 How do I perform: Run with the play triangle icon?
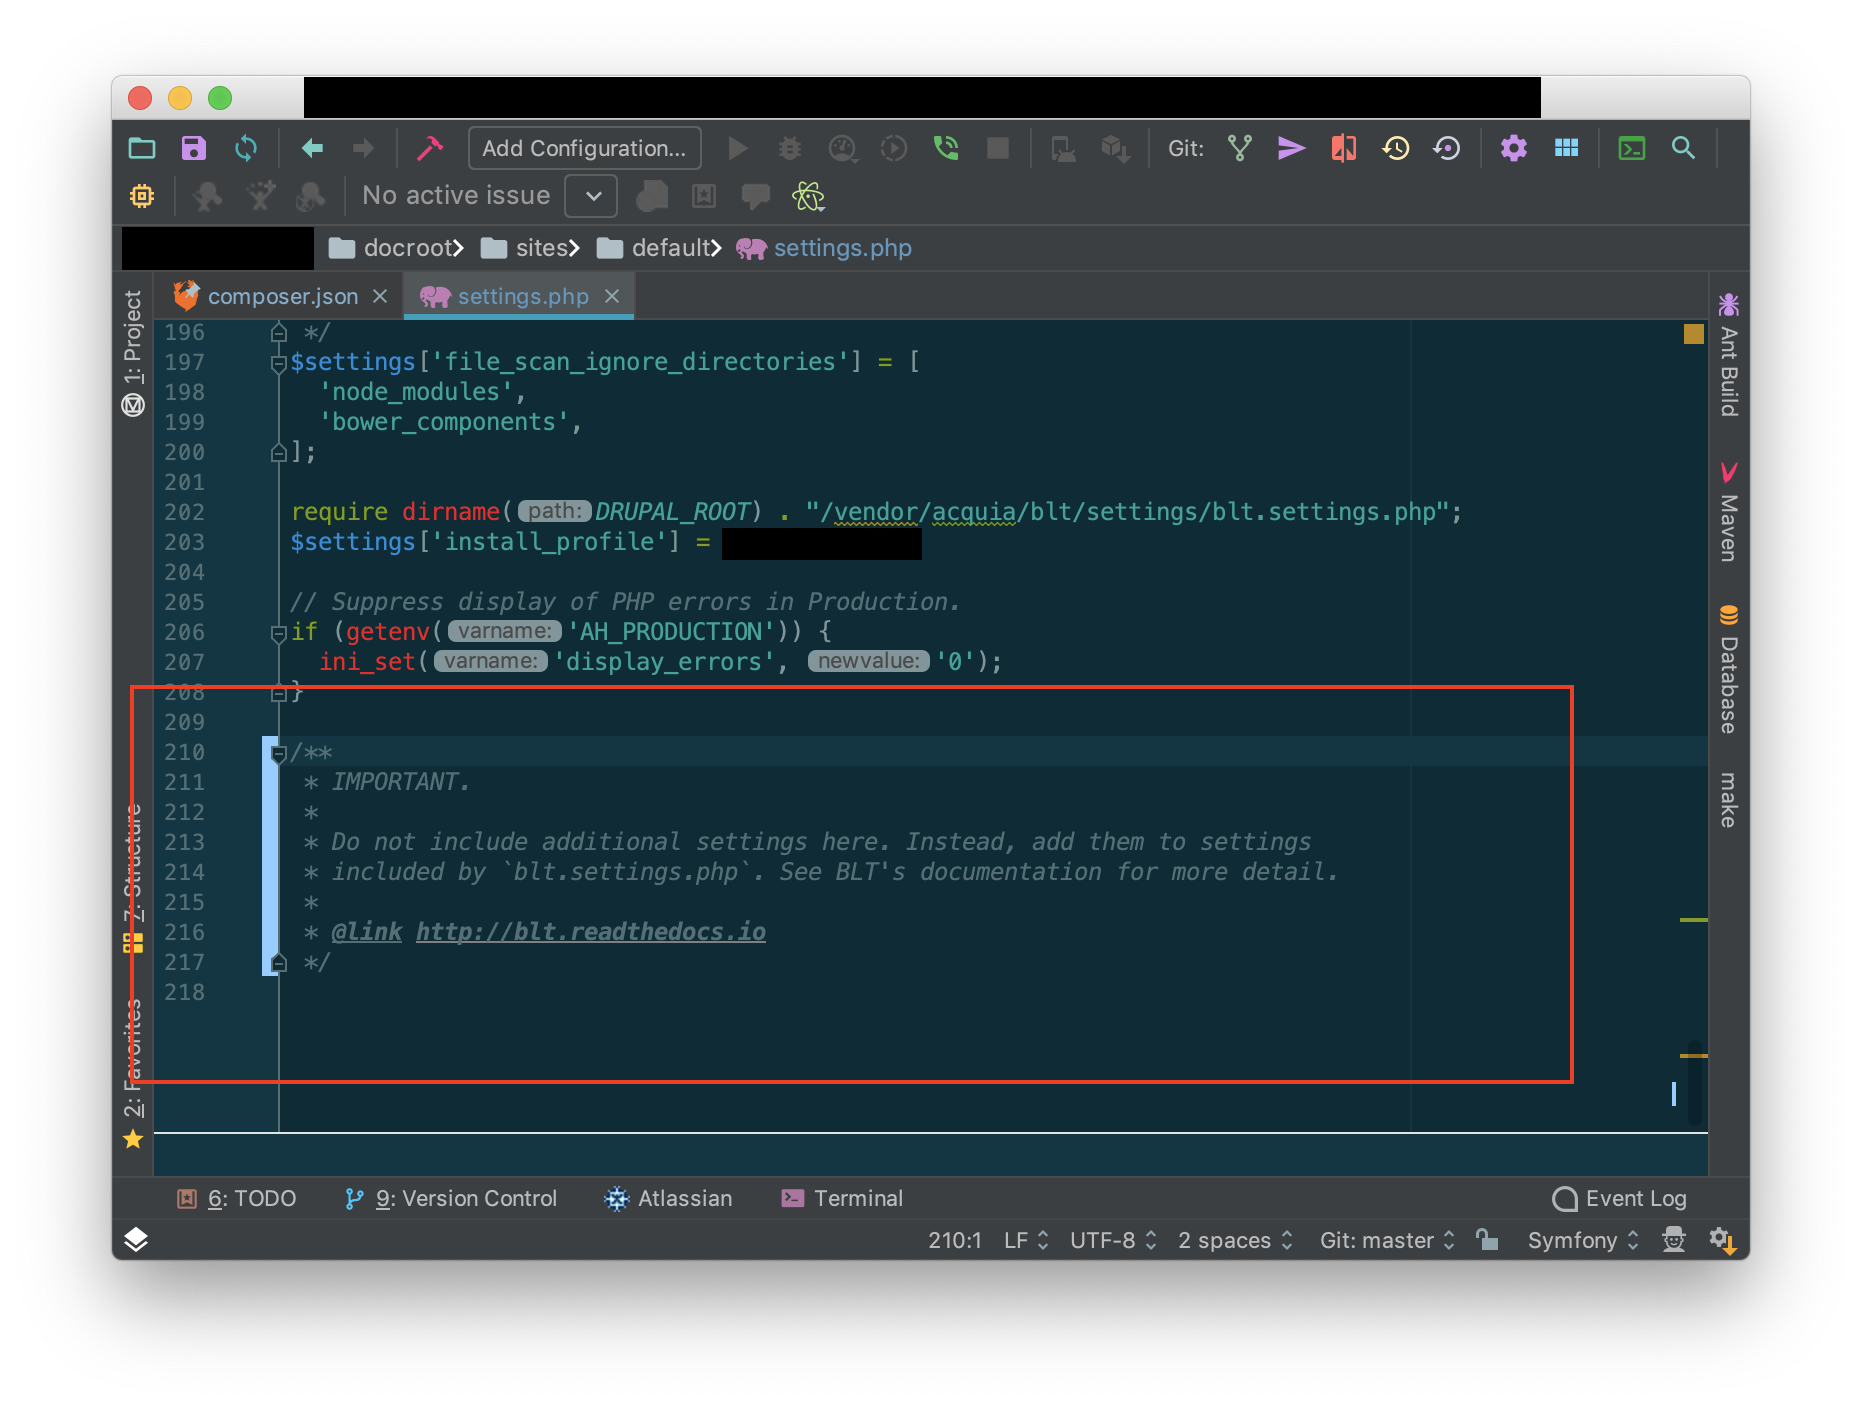pos(738,149)
